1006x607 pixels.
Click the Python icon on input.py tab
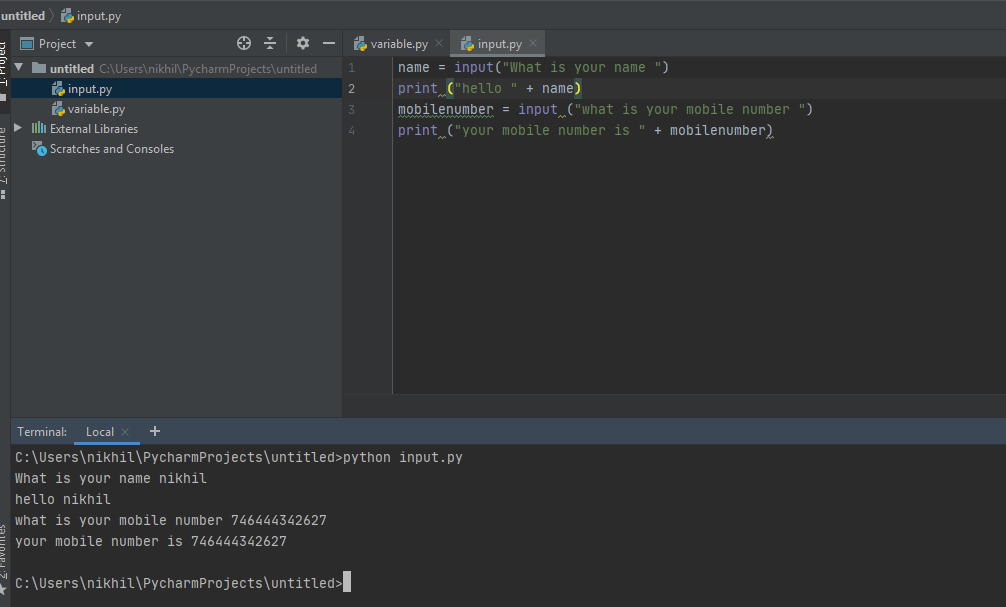(x=468, y=44)
